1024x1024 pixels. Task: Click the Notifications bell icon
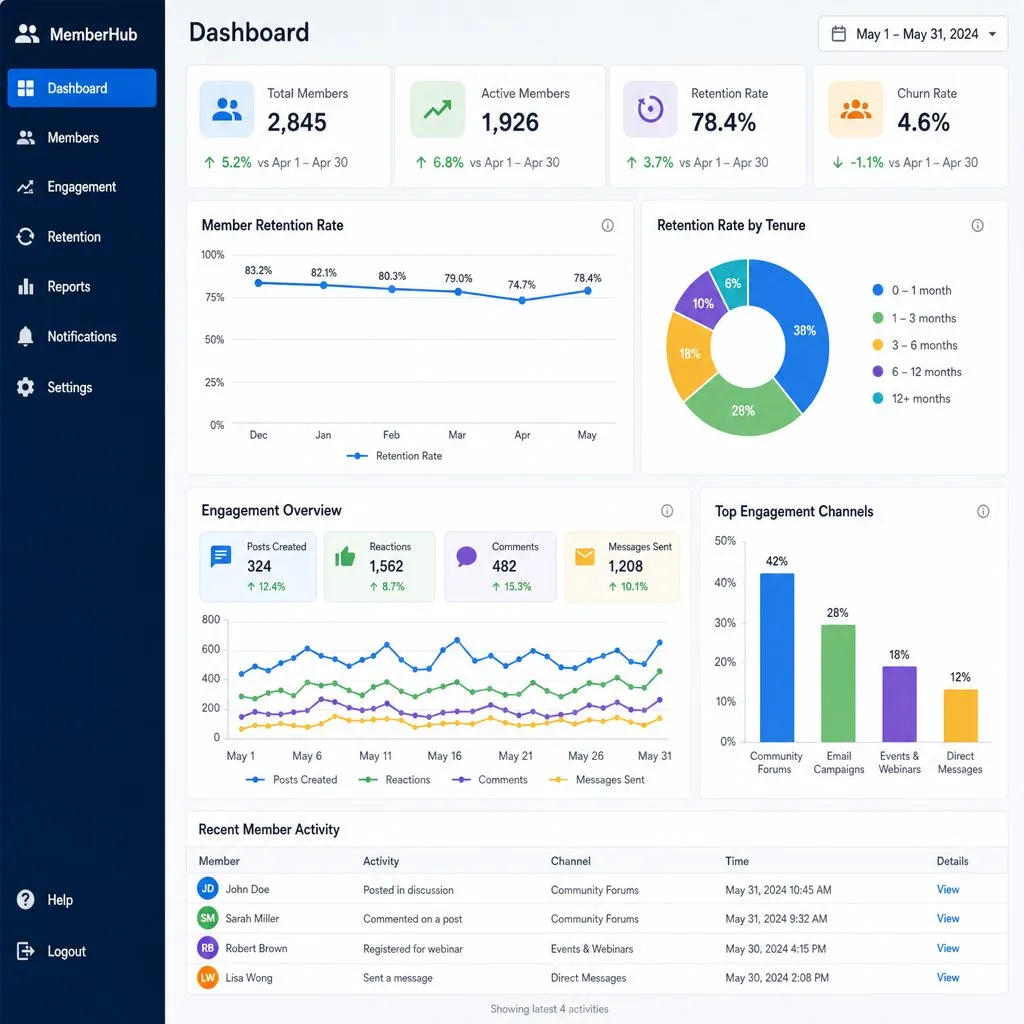(x=25, y=336)
